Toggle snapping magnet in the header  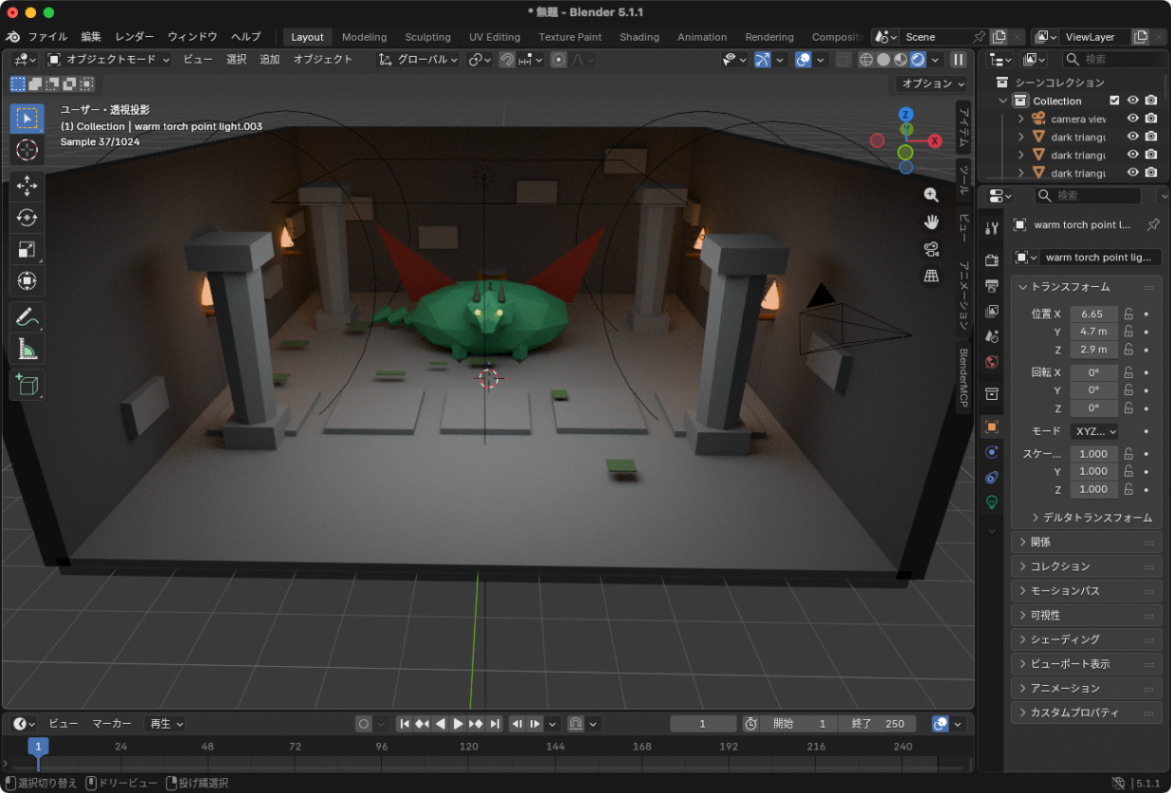click(x=506, y=60)
